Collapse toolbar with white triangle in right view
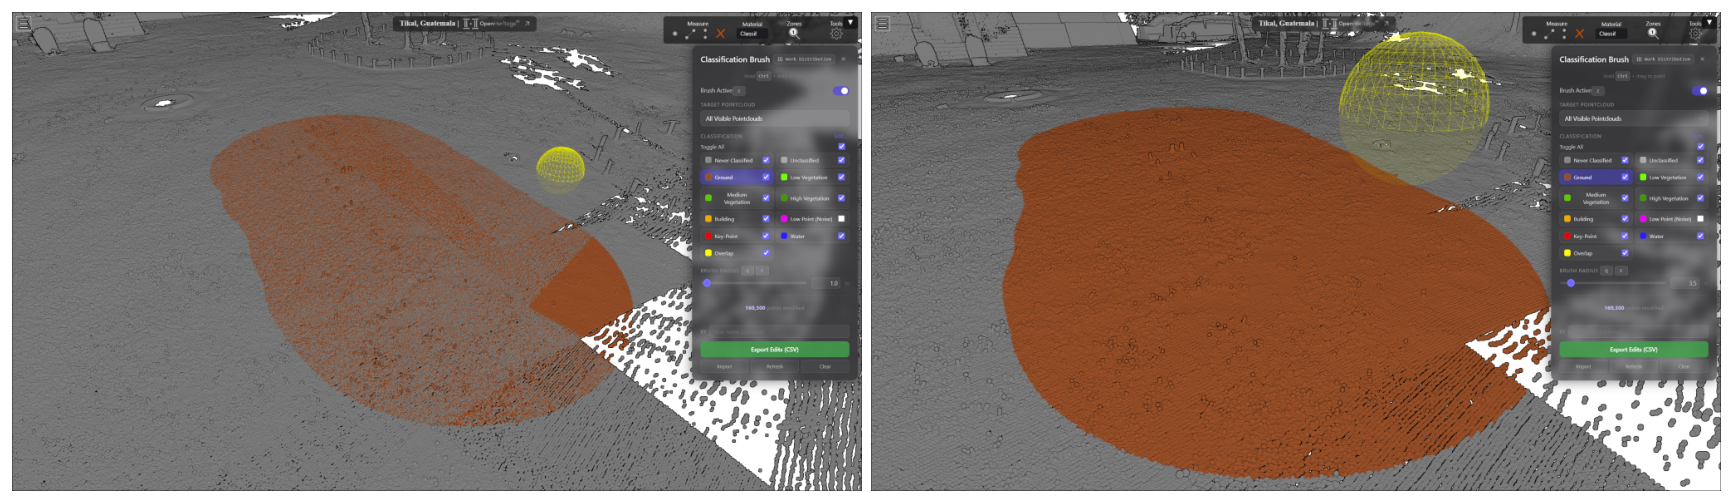The height and width of the screenshot is (502, 1732). tap(1709, 22)
